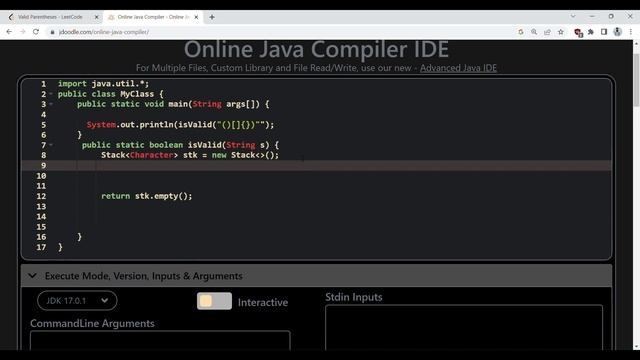The height and width of the screenshot is (360, 640).
Task: Close the Valid Parentheses LeetCode tab
Action: (96, 17)
